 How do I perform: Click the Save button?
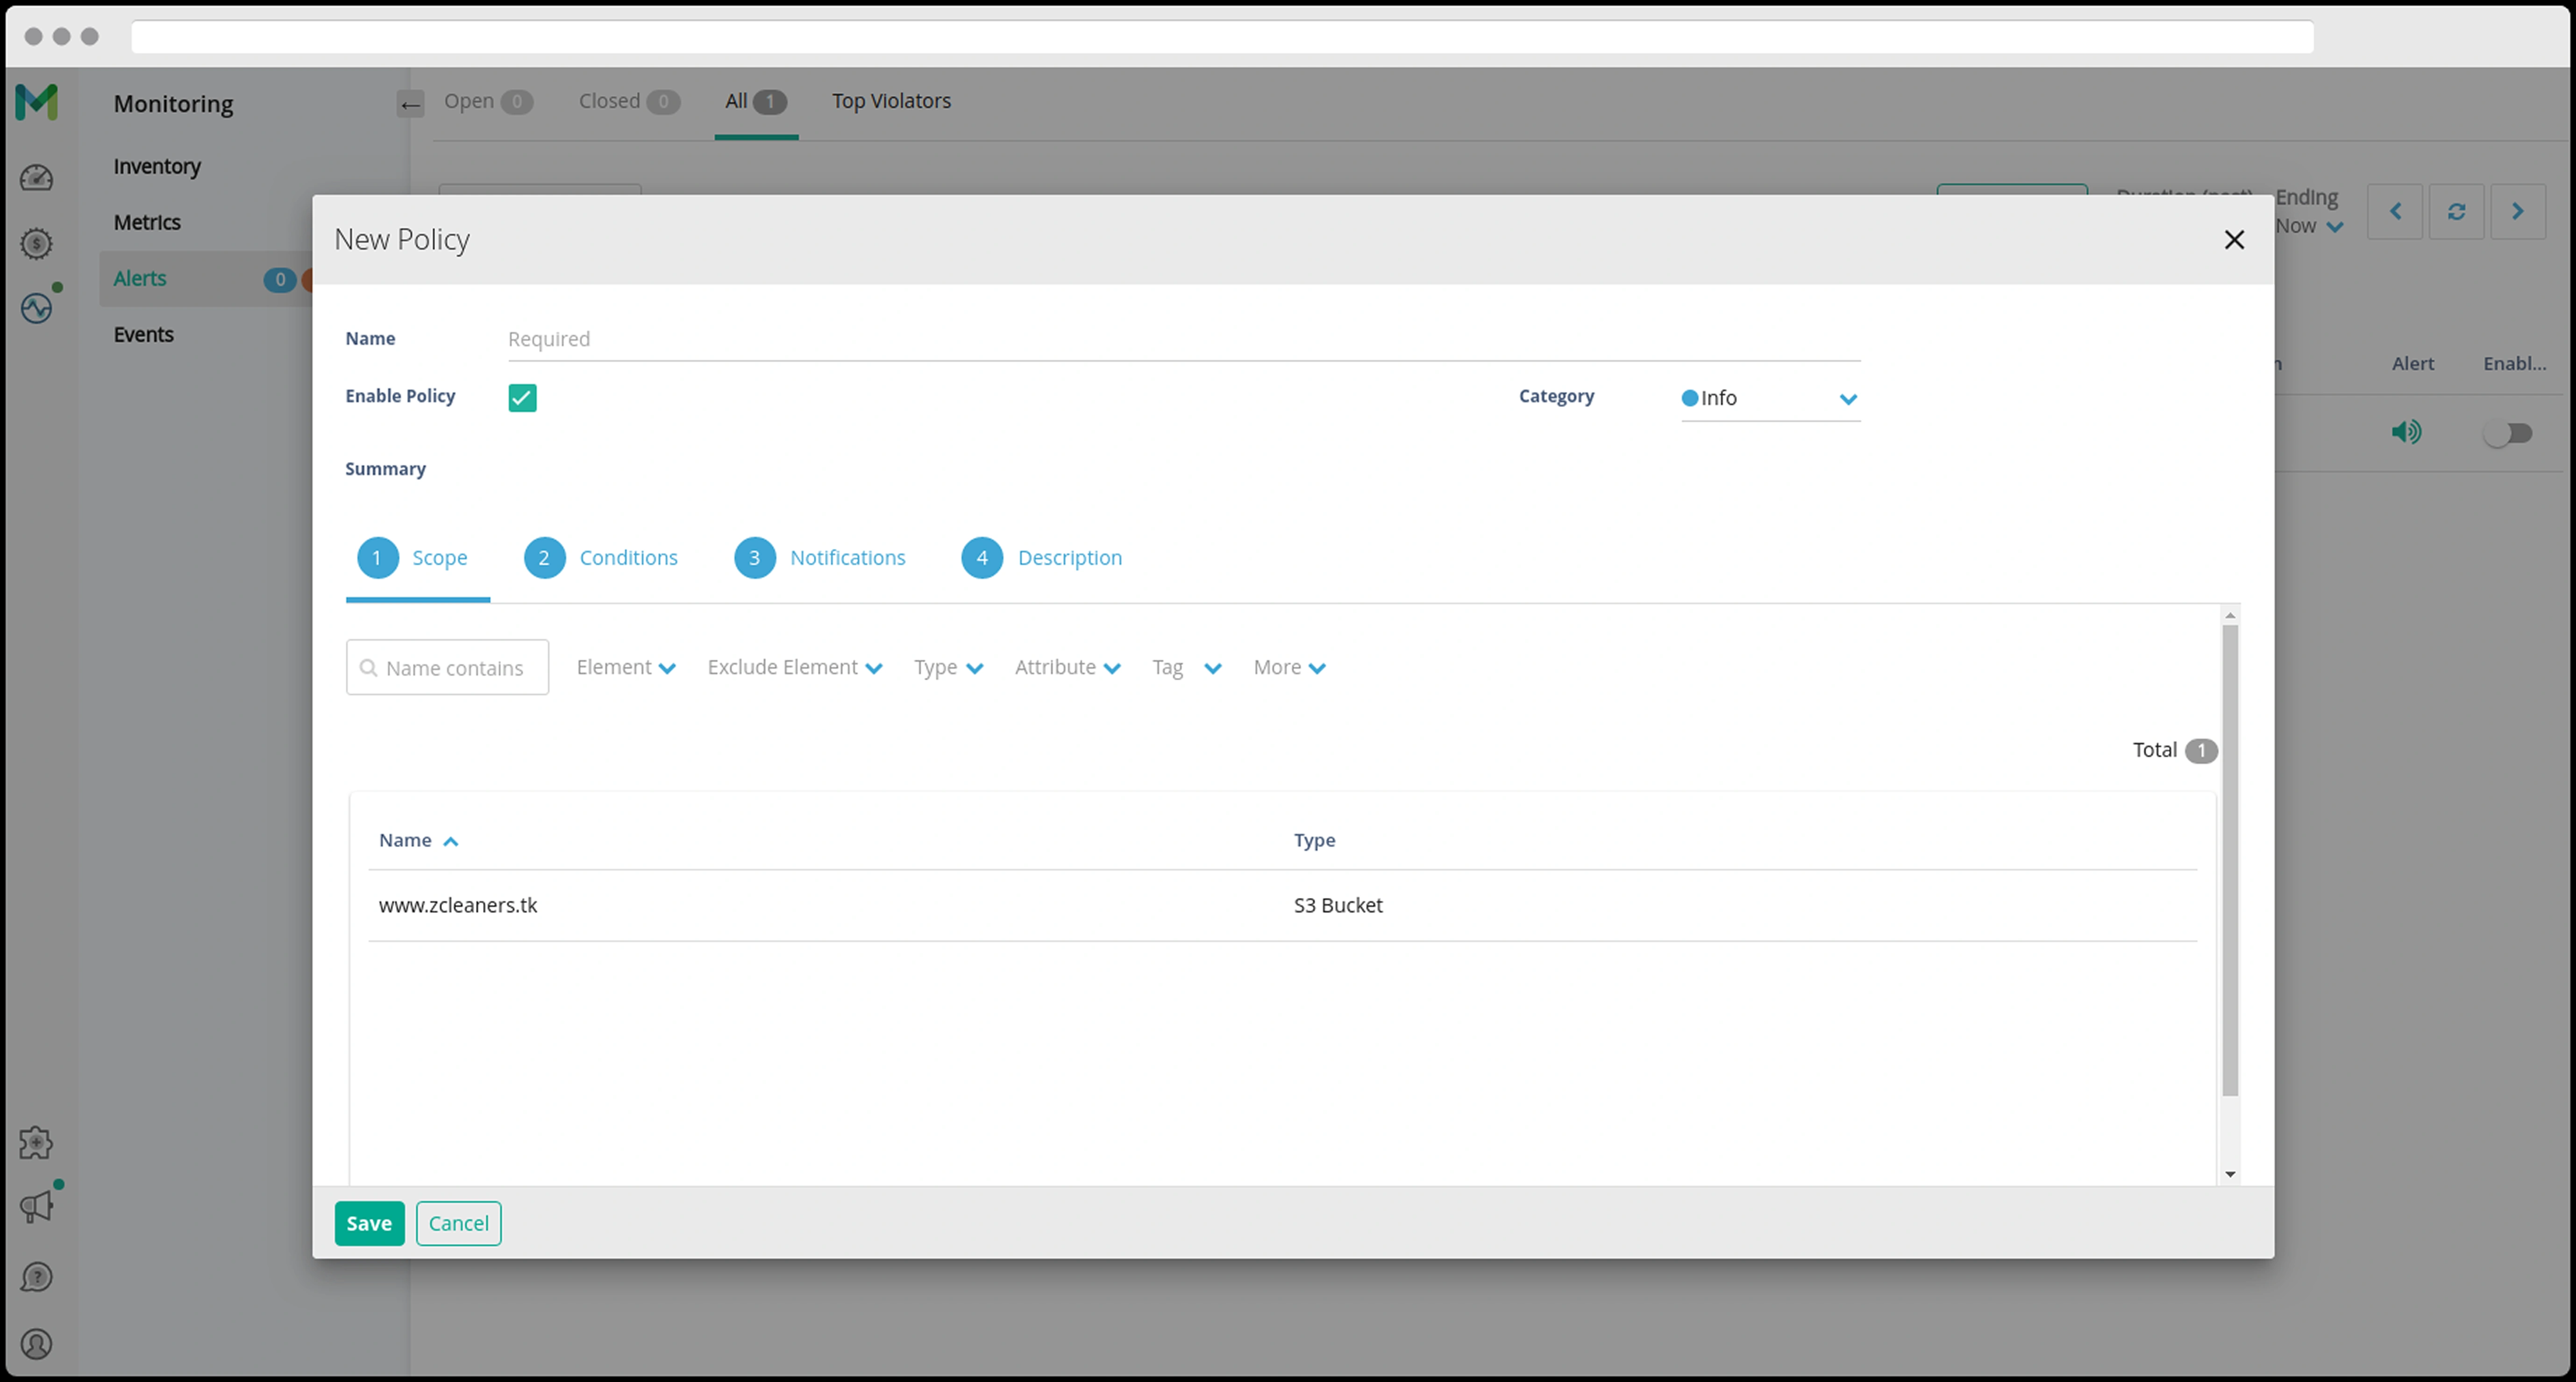[x=369, y=1223]
